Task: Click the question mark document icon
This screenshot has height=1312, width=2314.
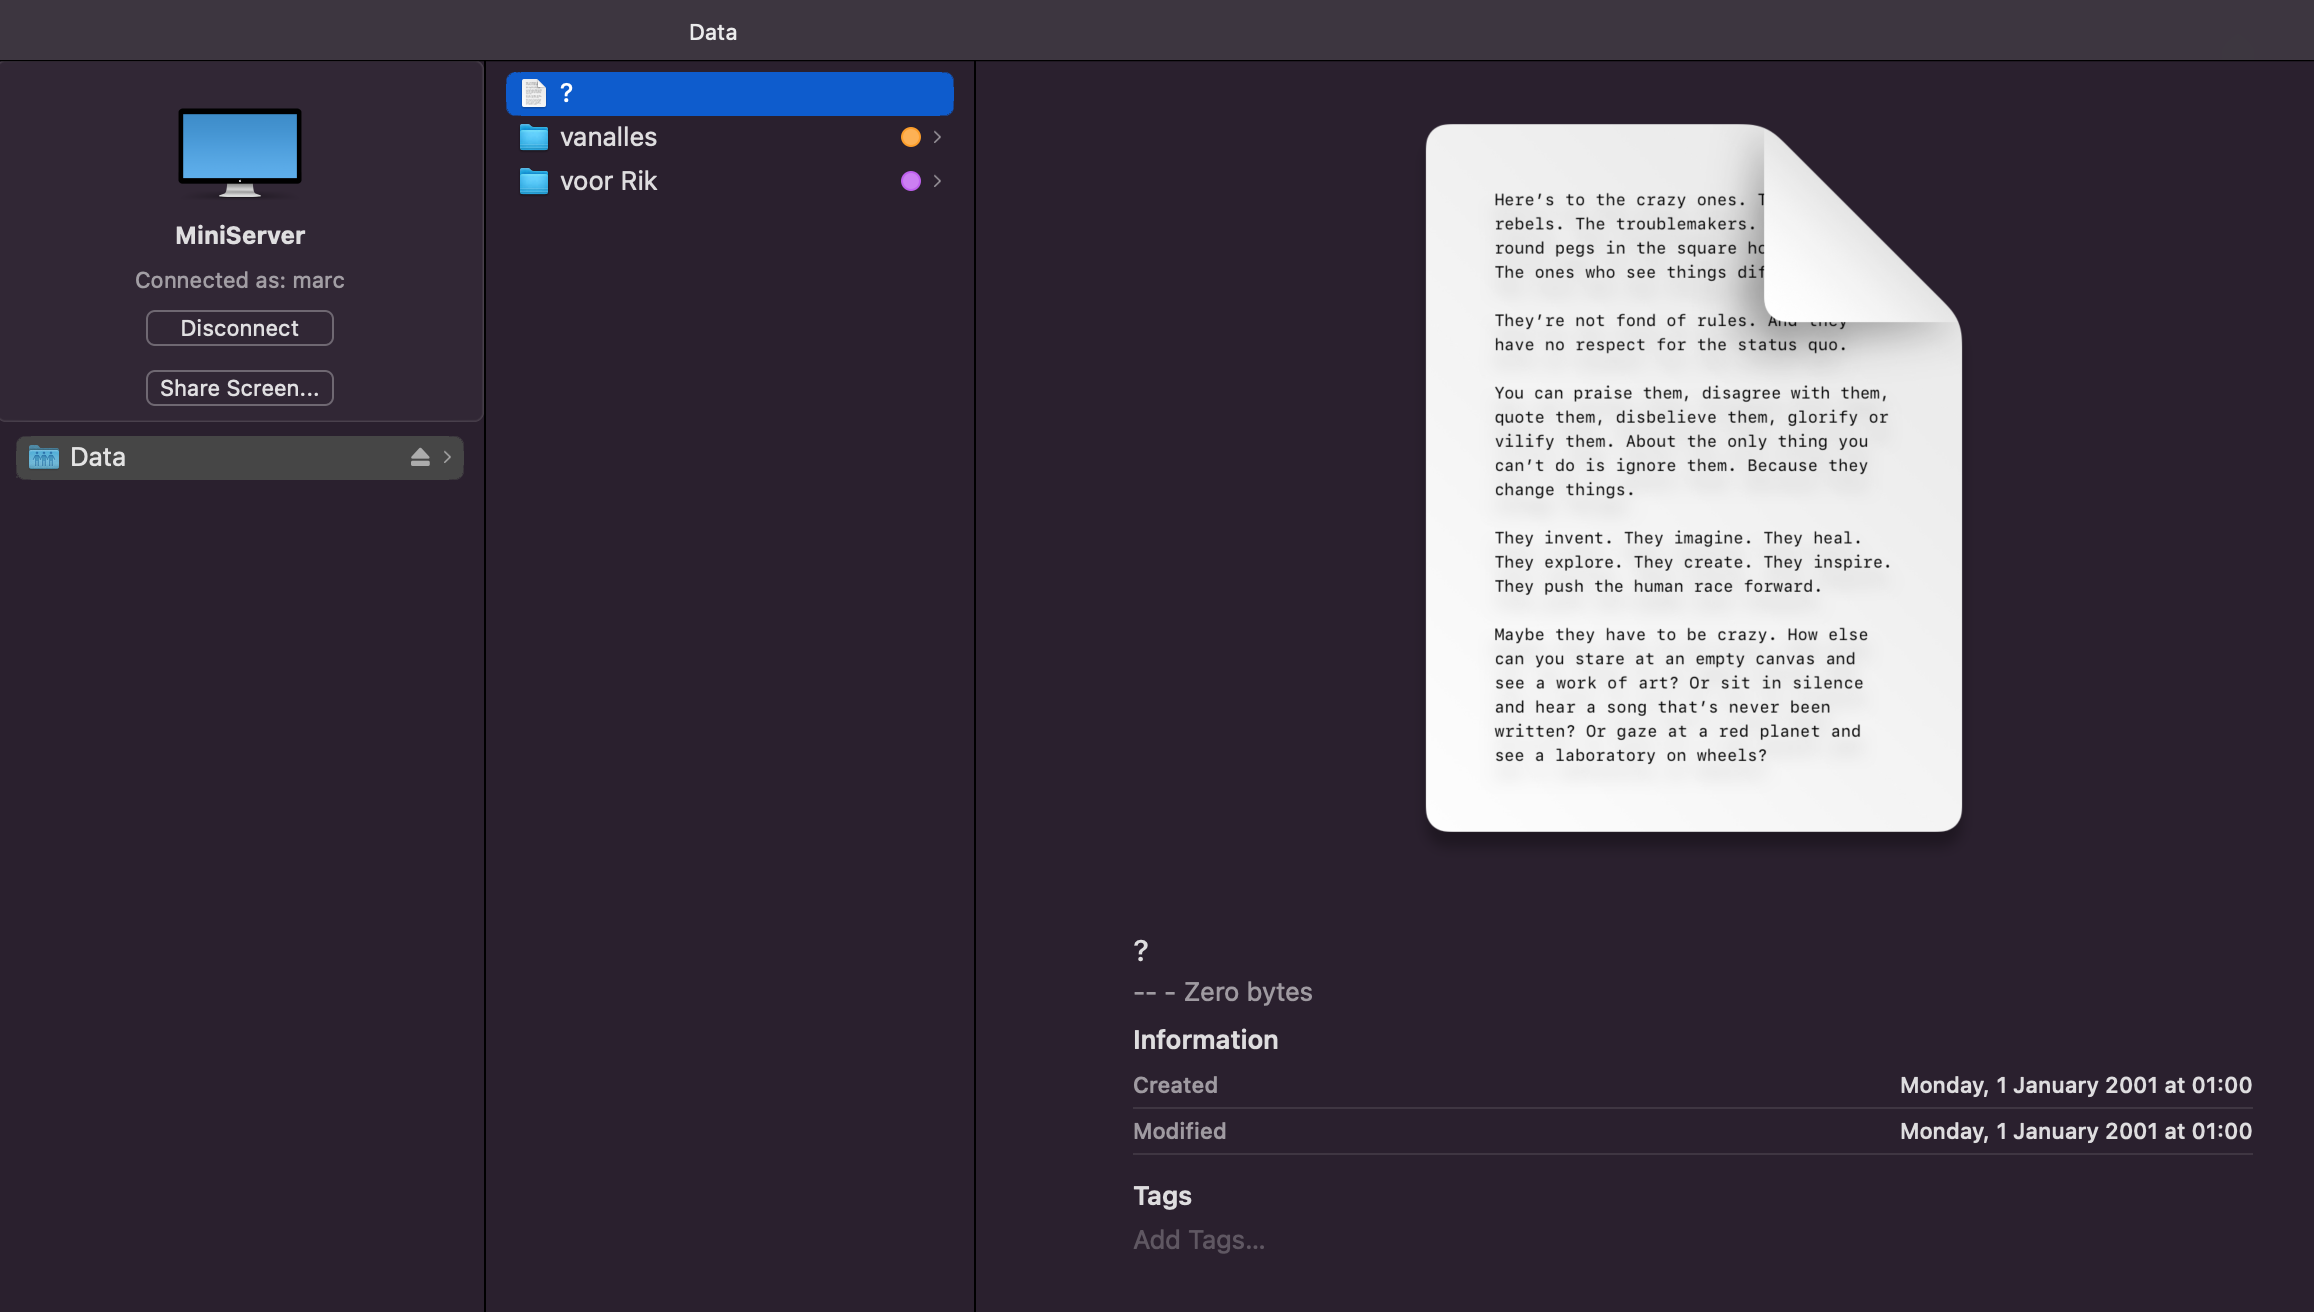Action: click(x=534, y=93)
